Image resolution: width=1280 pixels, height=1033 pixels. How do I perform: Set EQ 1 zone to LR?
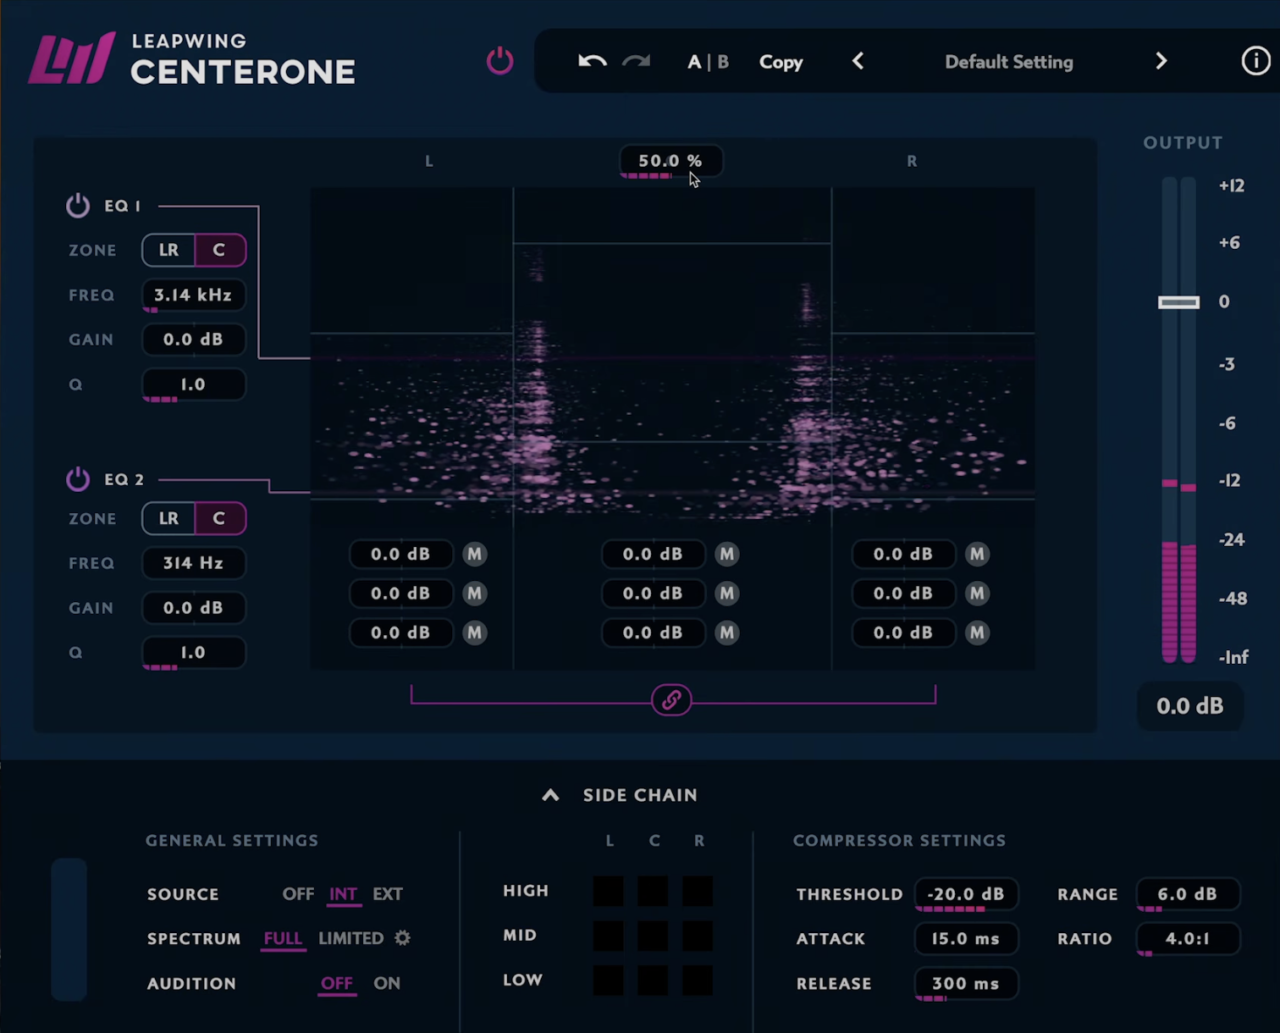[169, 250]
